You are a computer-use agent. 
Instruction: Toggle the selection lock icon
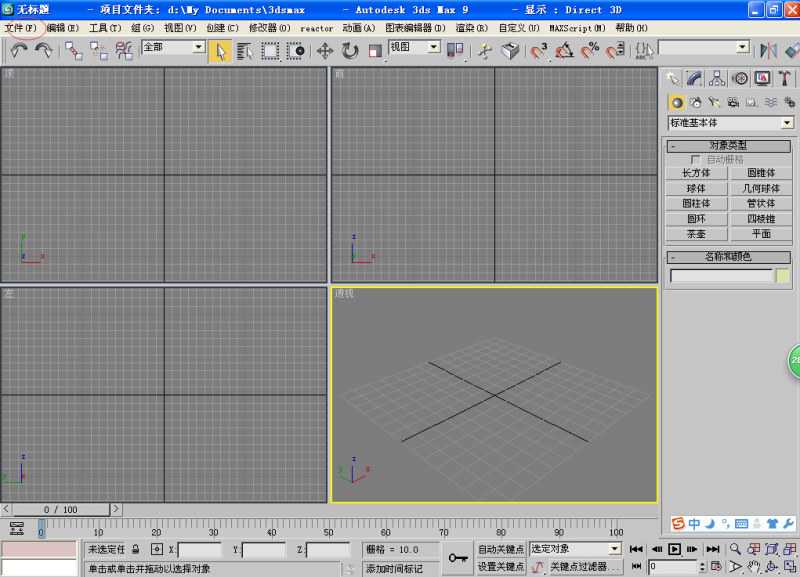pyautogui.click(x=135, y=549)
